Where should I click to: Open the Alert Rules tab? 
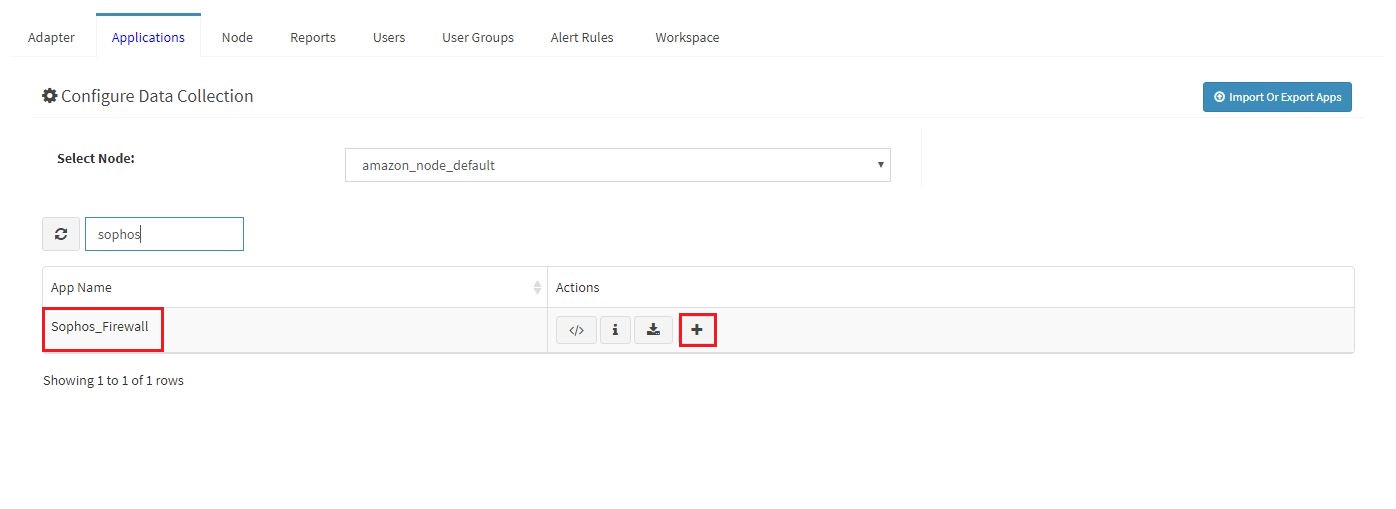pyautogui.click(x=582, y=37)
